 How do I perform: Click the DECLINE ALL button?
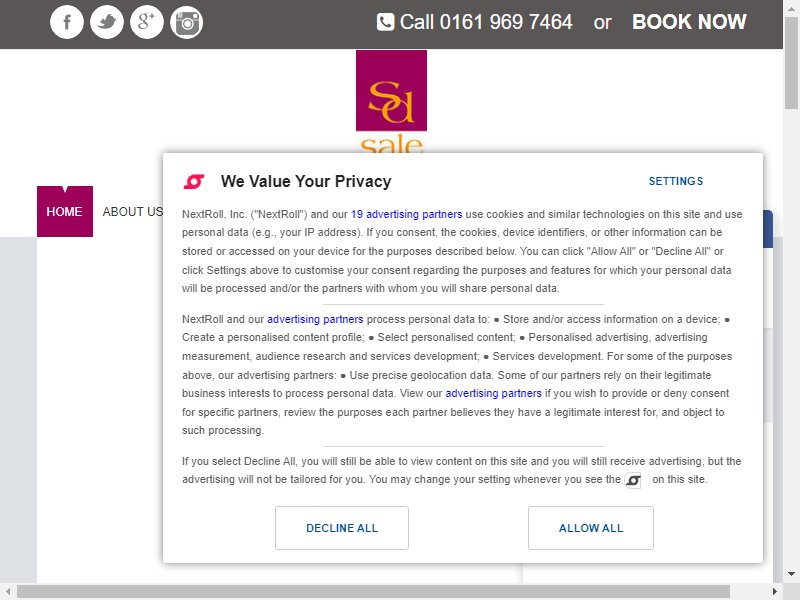(342, 528)
